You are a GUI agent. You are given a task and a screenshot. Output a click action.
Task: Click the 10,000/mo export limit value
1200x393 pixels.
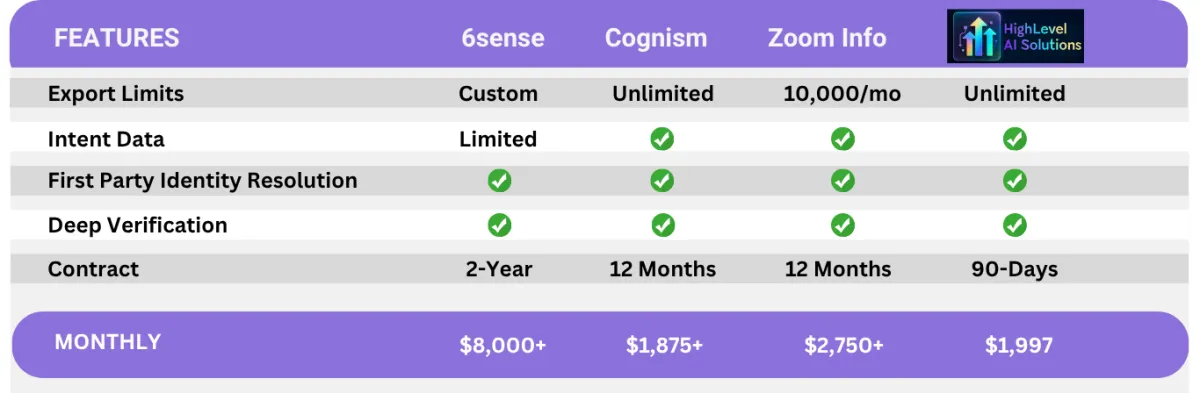(x=842, y=94)
